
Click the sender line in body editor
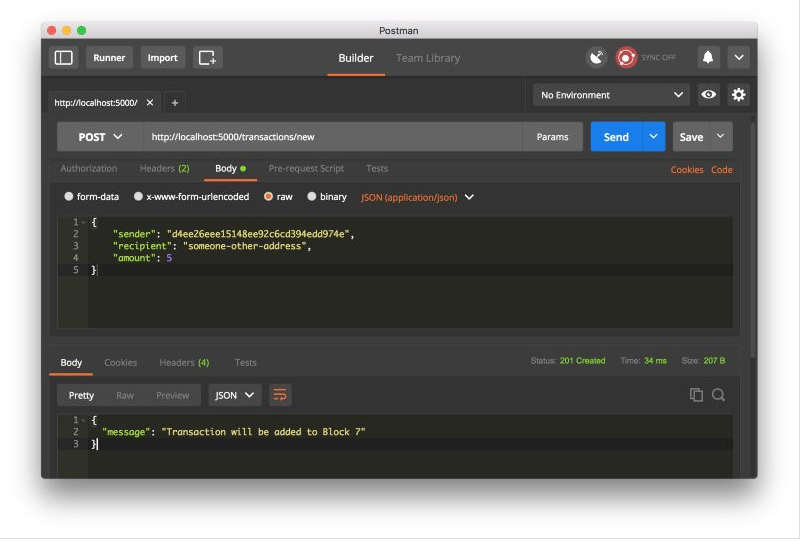234,234
